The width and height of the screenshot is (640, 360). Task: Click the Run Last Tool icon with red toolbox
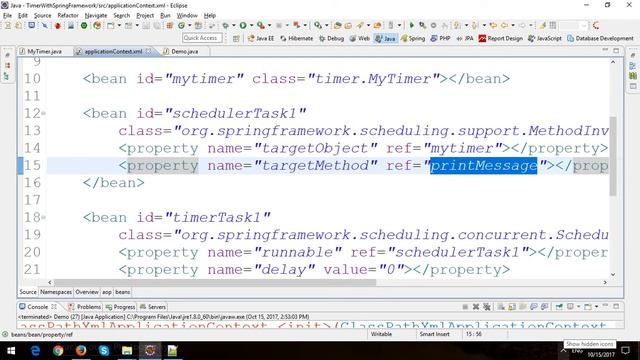click(x=260, y=25)
